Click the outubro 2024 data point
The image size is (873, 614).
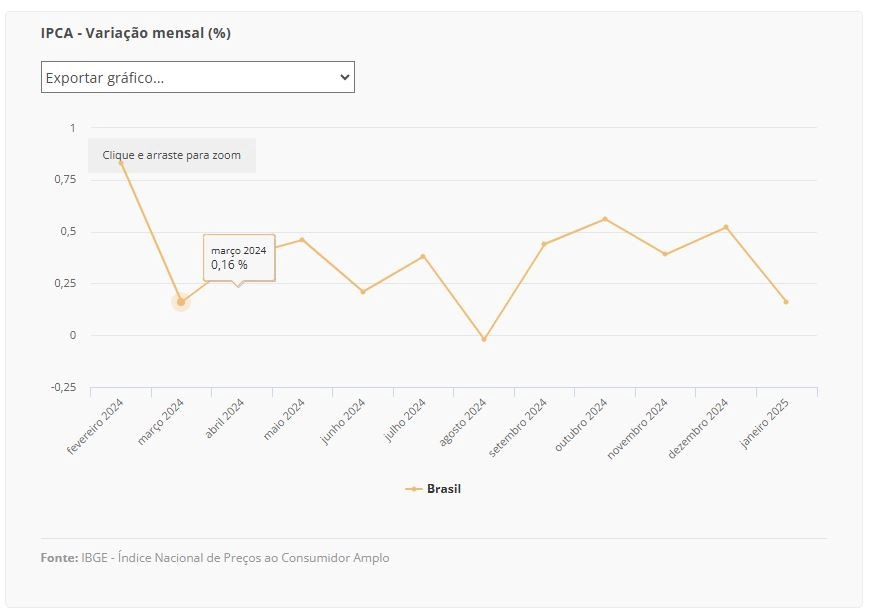tap(605, 219)
